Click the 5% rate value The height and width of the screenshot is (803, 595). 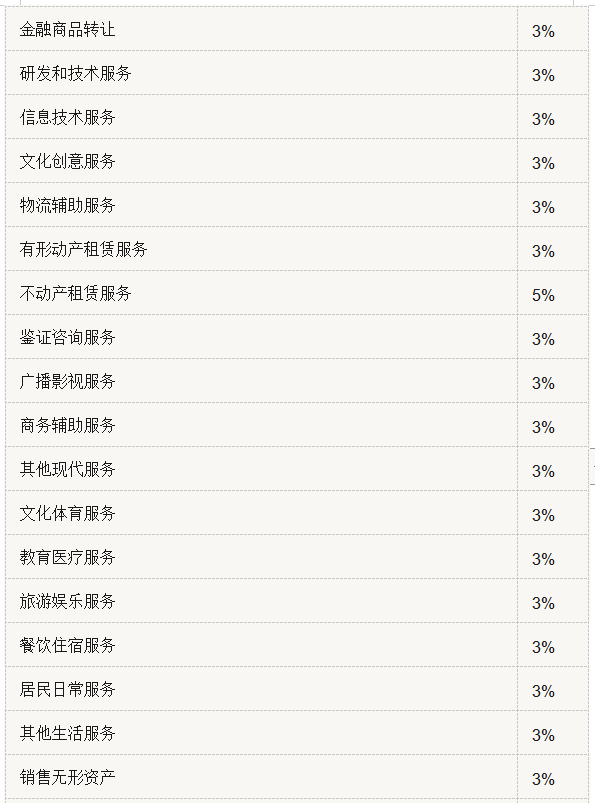pyautogui.click(x=543, y=295)
